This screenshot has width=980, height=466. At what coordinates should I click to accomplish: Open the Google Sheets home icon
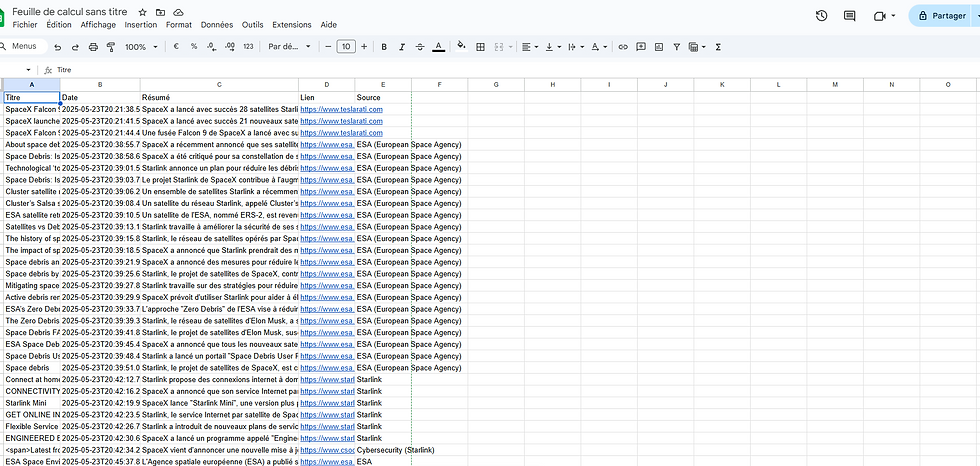coord(2,16)
